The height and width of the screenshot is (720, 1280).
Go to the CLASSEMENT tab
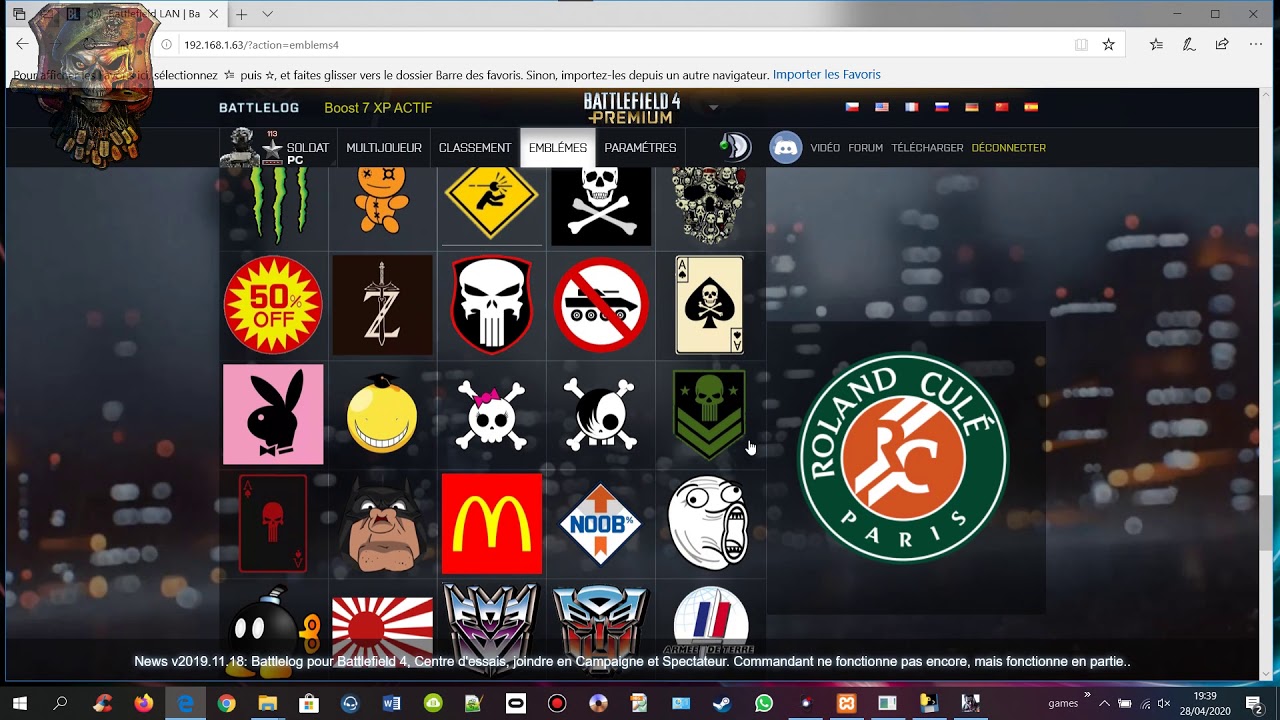475,148
